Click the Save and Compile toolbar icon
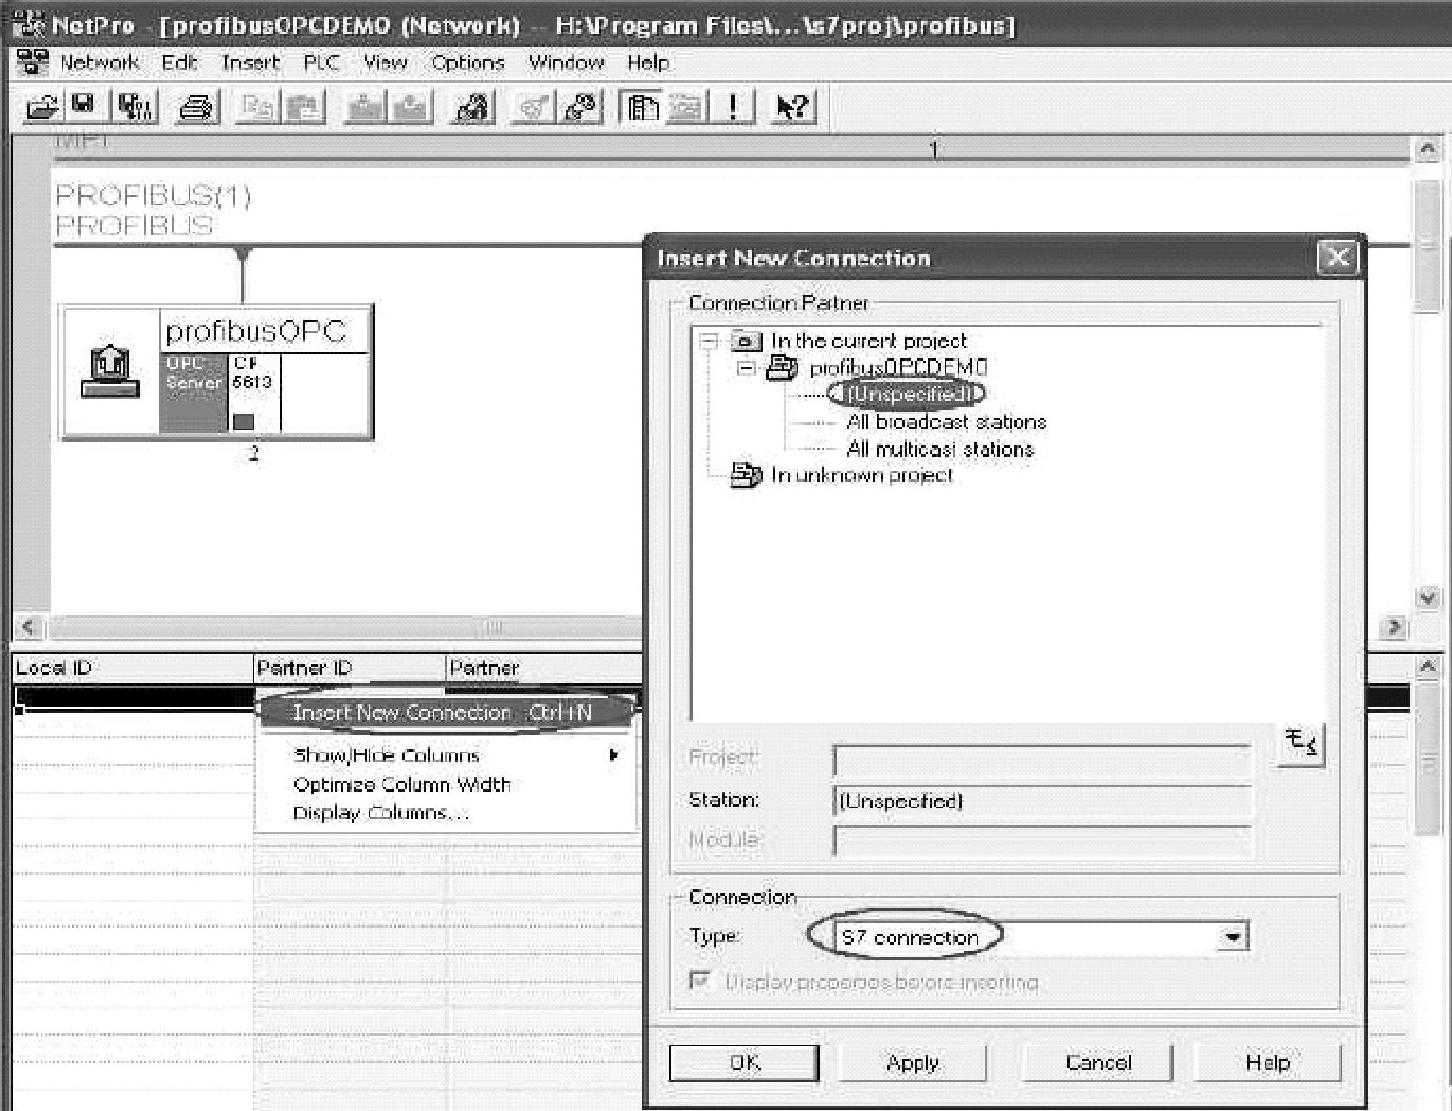1452x1111 pixels. (x=136, y=107)
